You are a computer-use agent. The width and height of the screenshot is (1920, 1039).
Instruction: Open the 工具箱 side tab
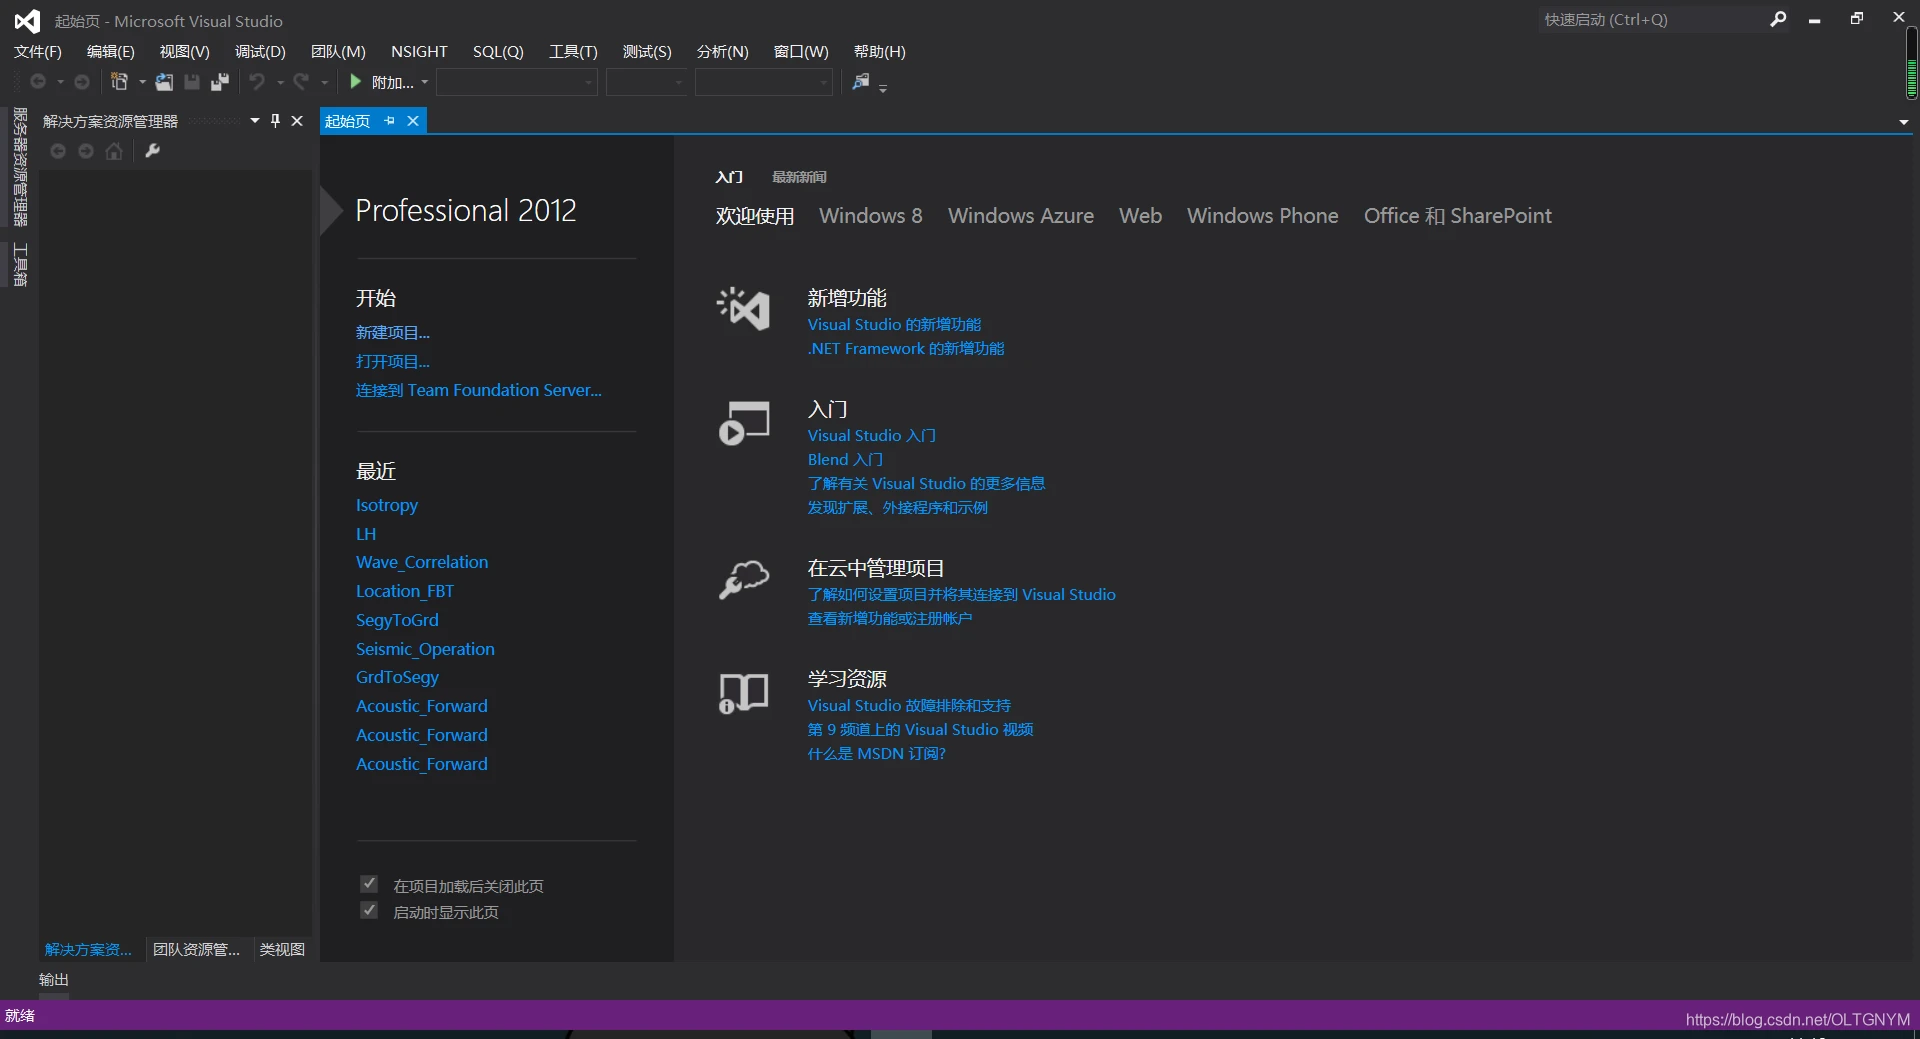[x=20, y=264]
